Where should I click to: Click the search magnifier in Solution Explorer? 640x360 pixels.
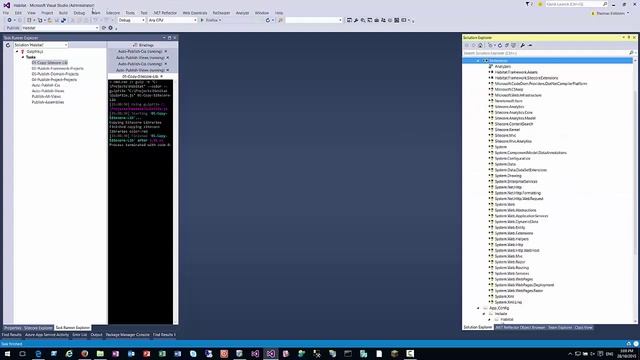coord(631,53)
